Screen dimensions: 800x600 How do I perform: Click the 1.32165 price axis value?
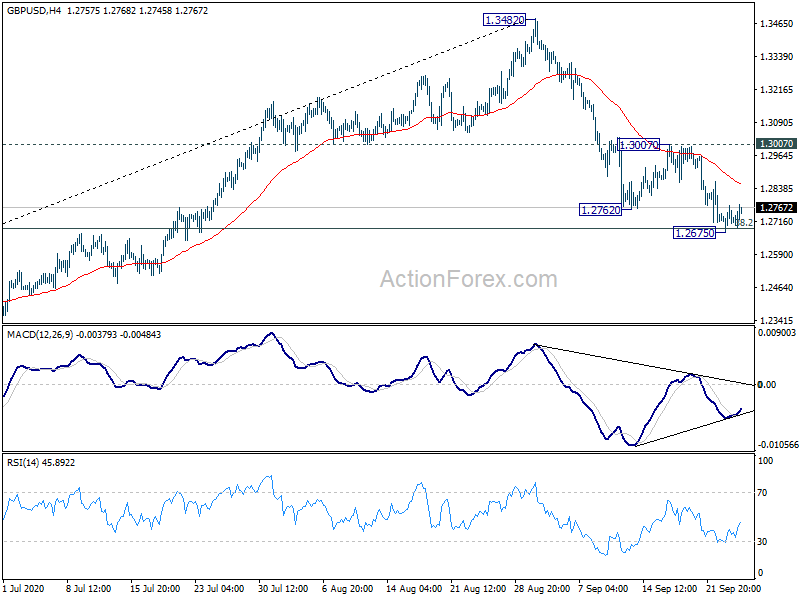click(777, 90)
